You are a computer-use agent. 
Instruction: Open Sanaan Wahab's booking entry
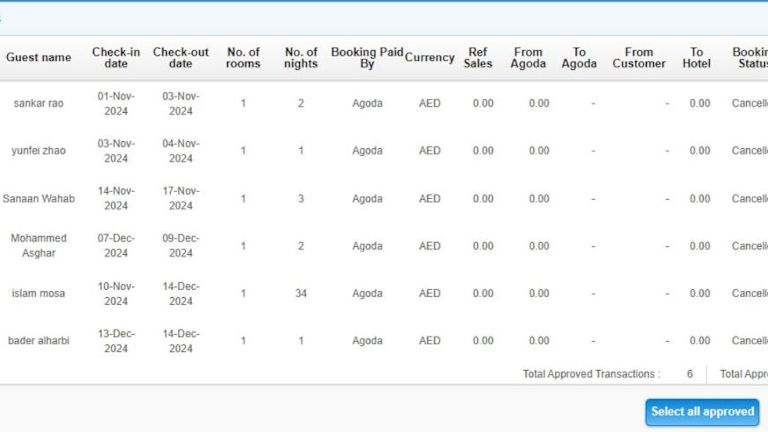(x=38, y=199)
